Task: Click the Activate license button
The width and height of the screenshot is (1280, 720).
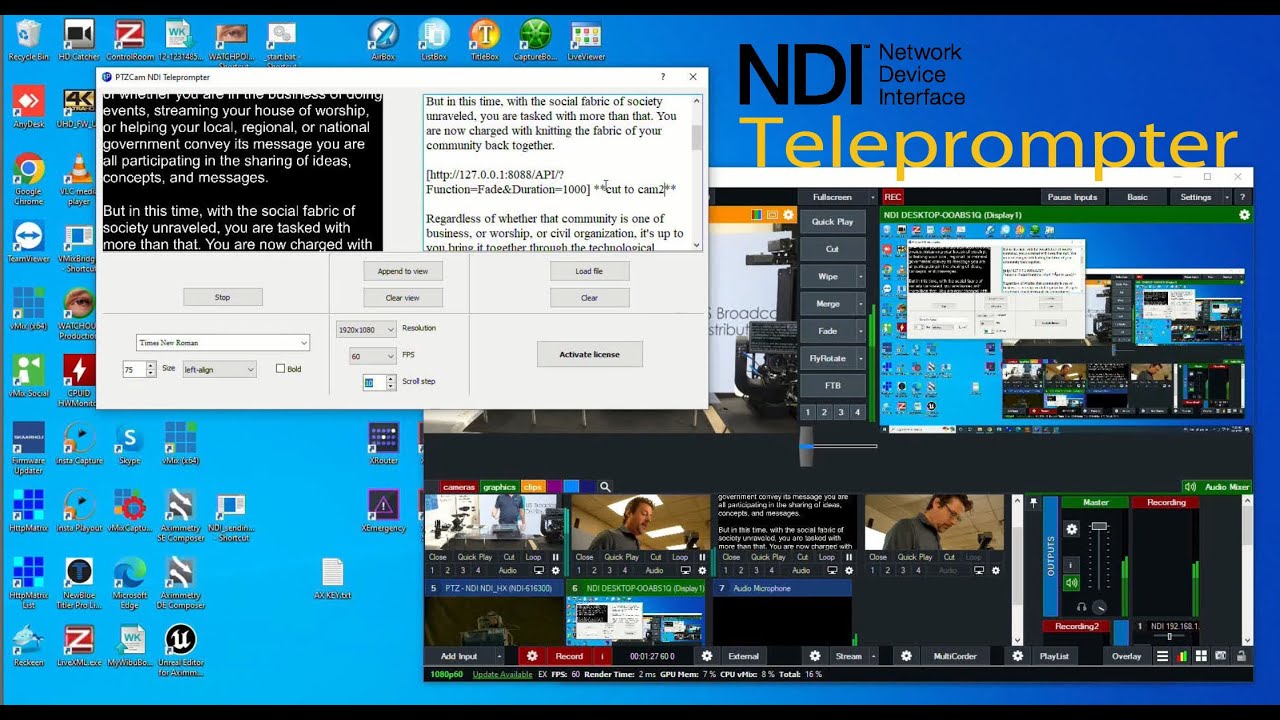Action: click(589, 354)
